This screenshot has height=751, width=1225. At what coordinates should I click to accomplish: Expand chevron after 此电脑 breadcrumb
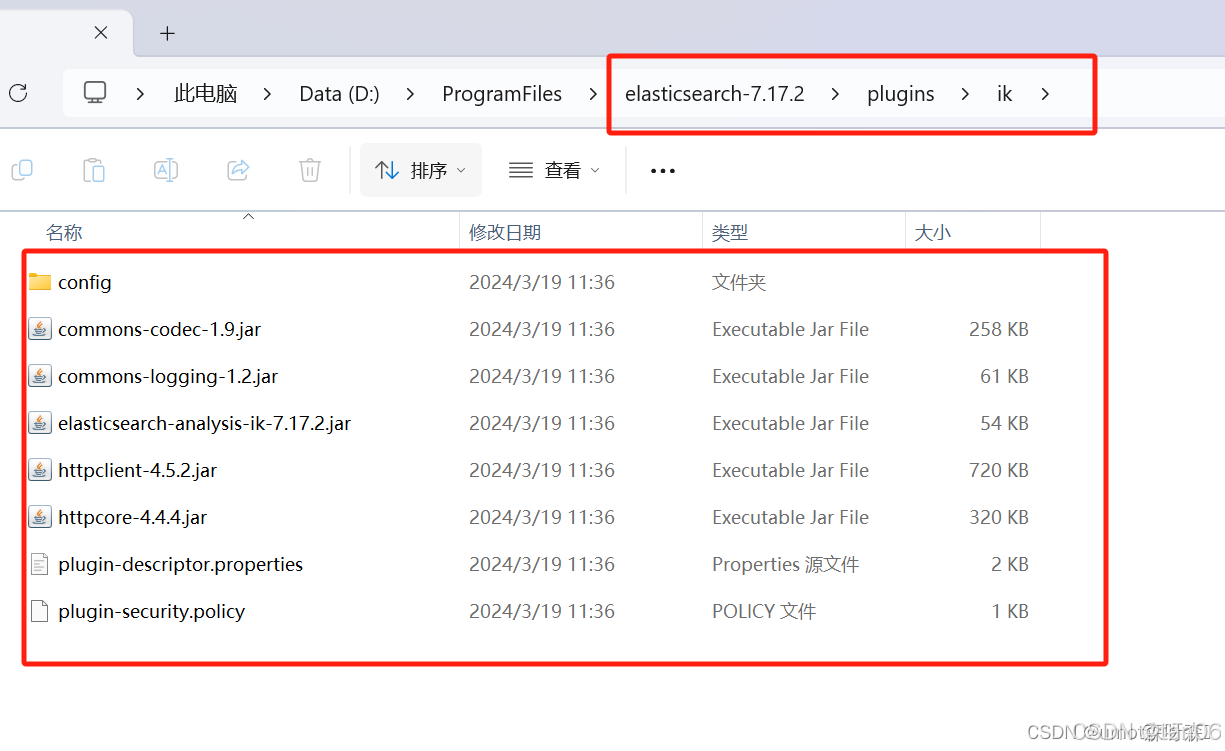tap(267, 94)
